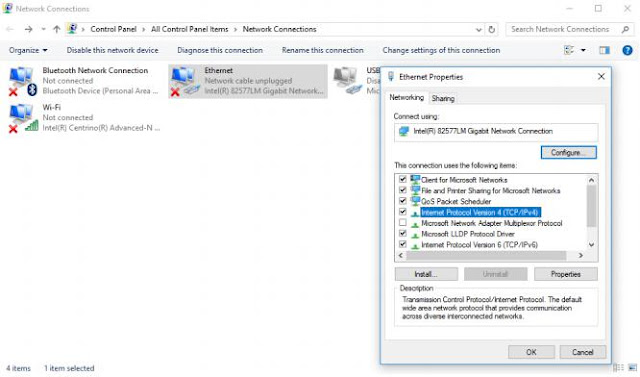Uncheck Internet Protocol Version 6 checkbox
The height and width of the screenshot is (377, 640).
click(x=403, y=244)
